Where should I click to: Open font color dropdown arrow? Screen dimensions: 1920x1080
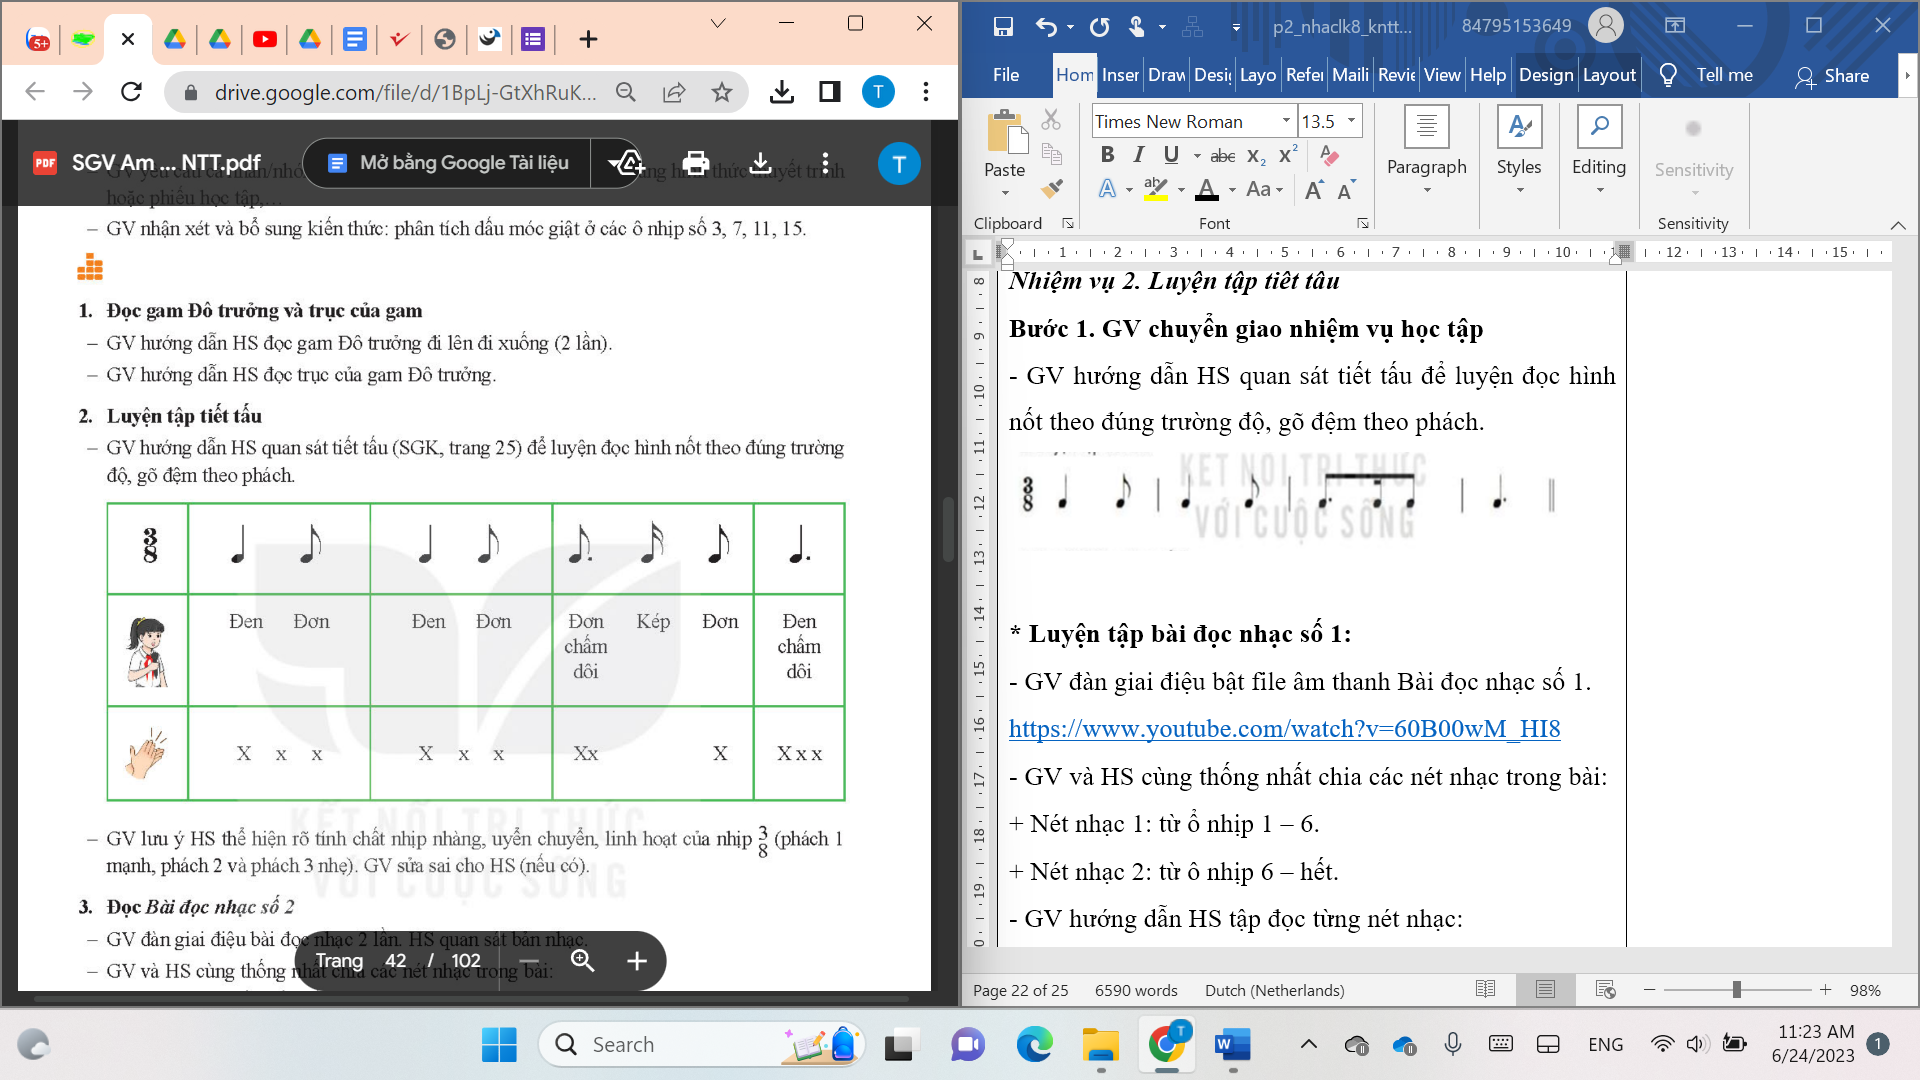[x=1232, y=189]
